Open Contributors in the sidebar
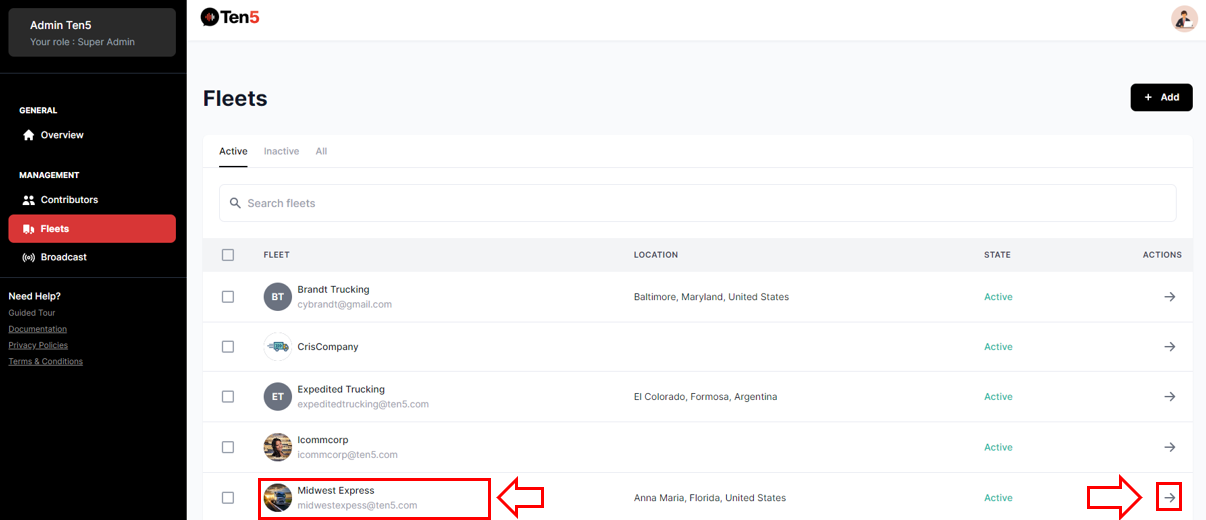Image resolution: width=1206 pixels, height=520 pixels. (x=69, y=200)
